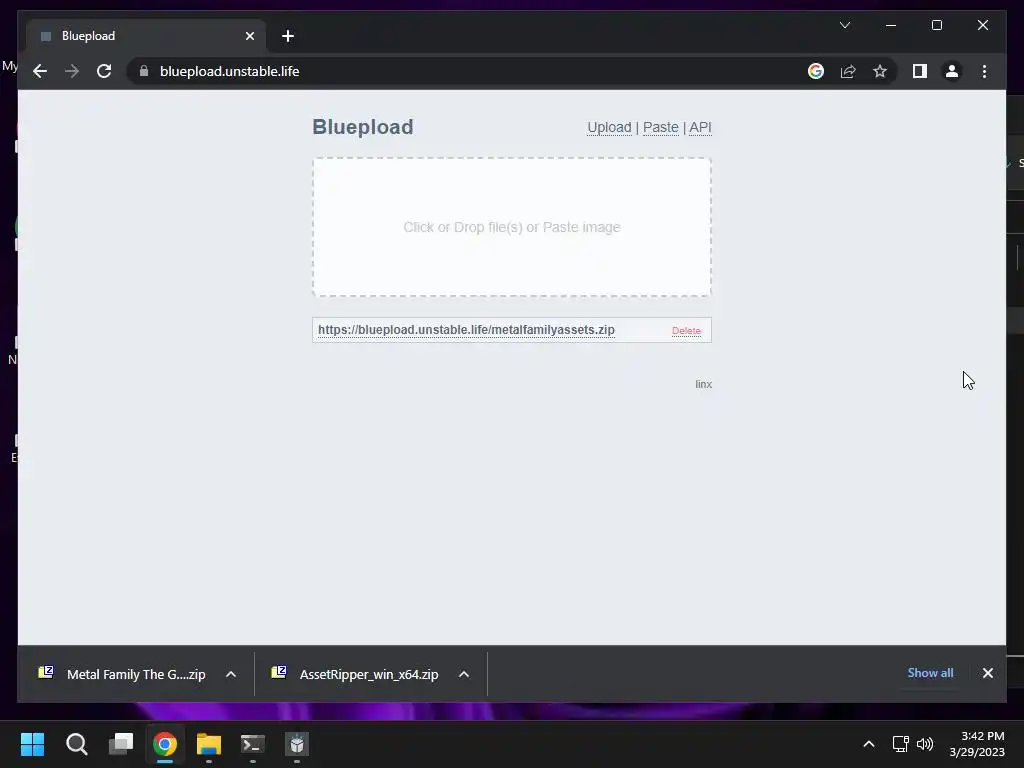This screenshot has width=1024, height=768.
Task: Click Chrome icon on taskbar
Action: click(x=165, y=744)
